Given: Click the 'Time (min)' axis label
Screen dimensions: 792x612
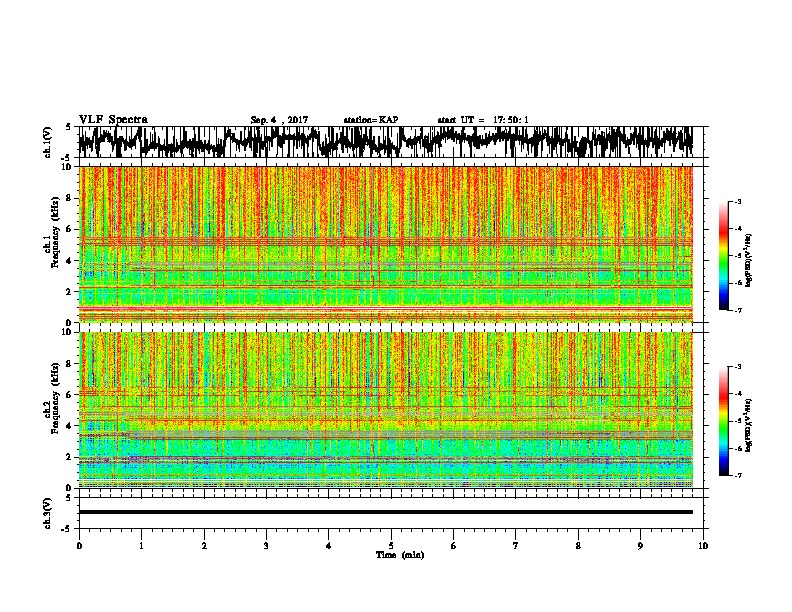Looking at the screenshot, I should point(400,555).
